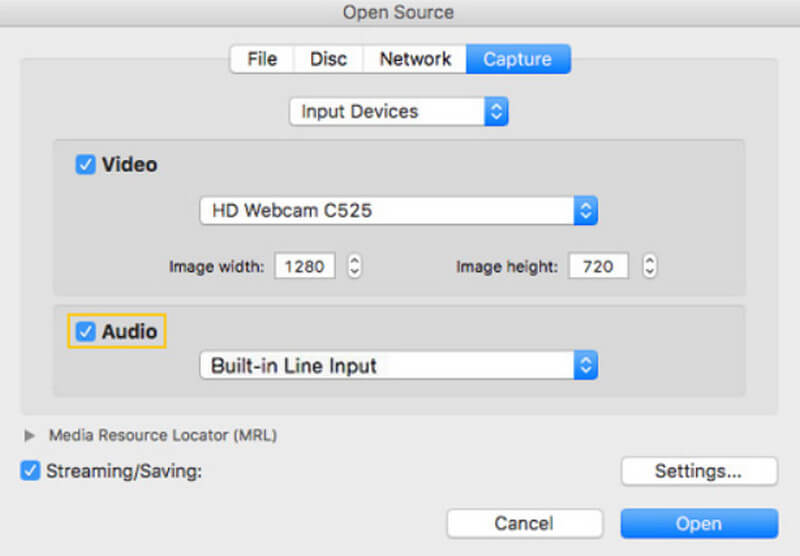The height and width of the screenshot is (556, 800).
Task: Uncheck the Video checkbox
Action: (x=85, y=165)
